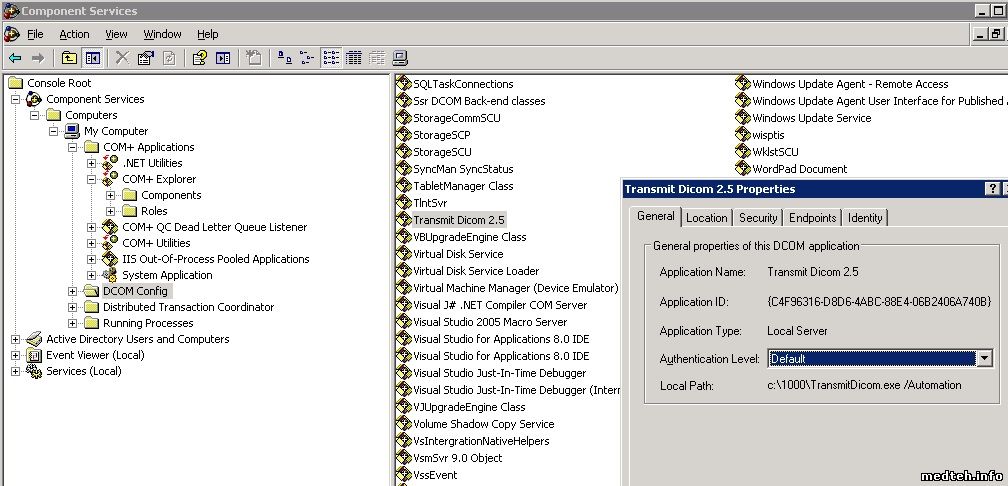Expand the Event Viewer (Local) node

[15, 355]
